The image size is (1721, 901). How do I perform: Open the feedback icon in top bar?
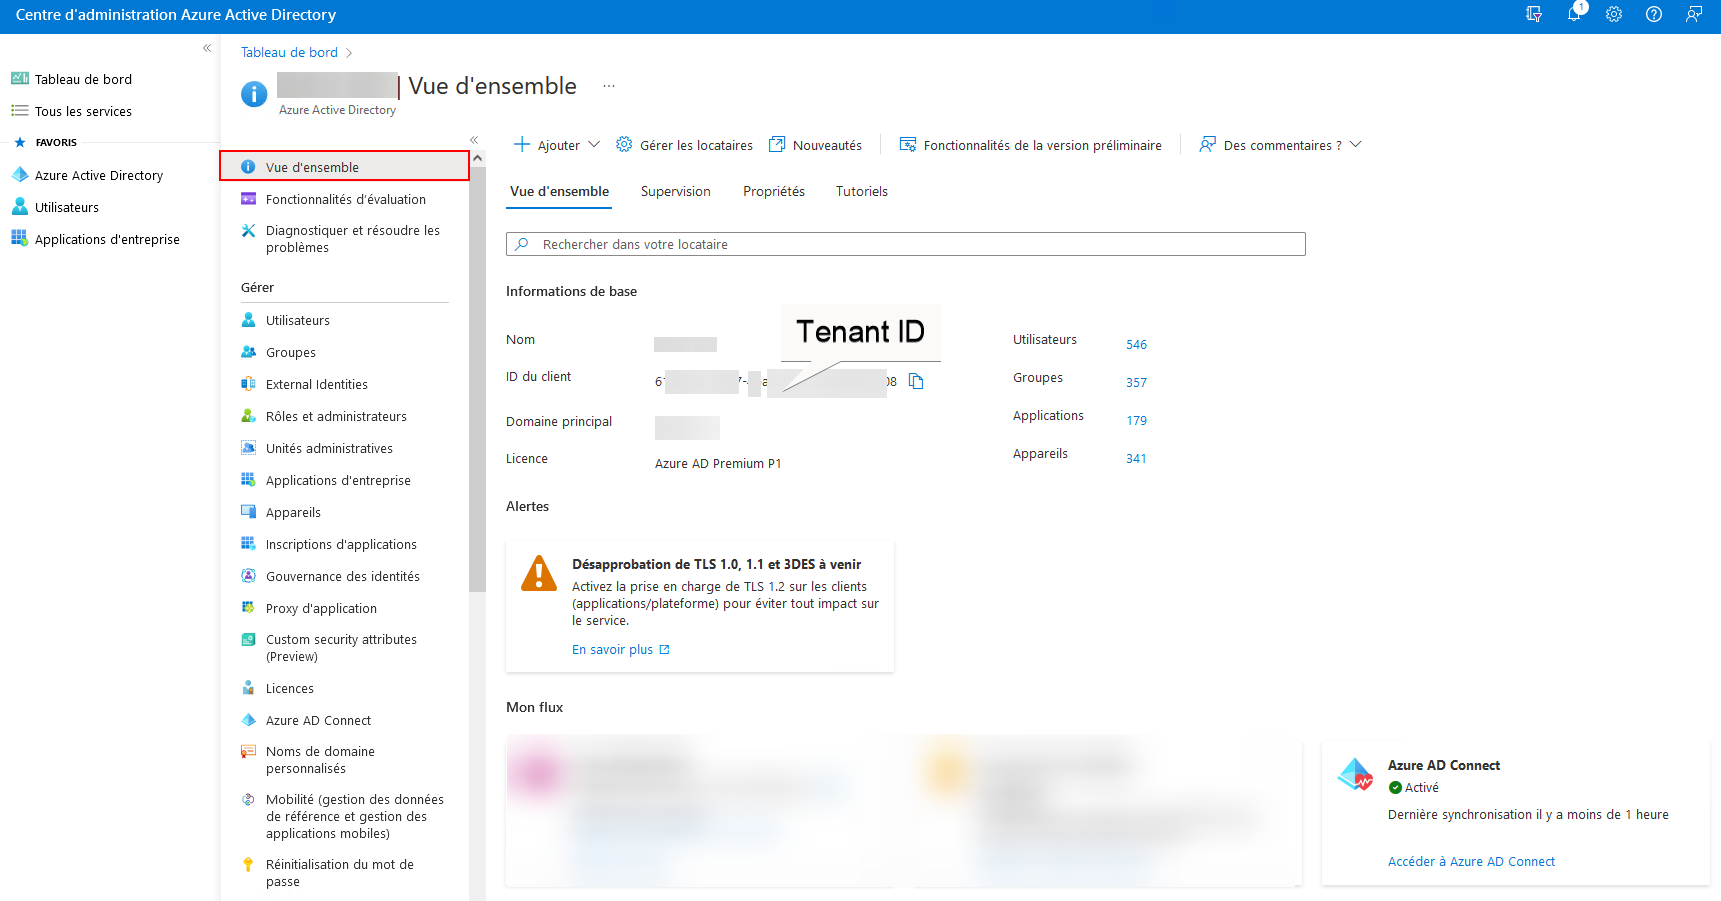point(1694,14)
